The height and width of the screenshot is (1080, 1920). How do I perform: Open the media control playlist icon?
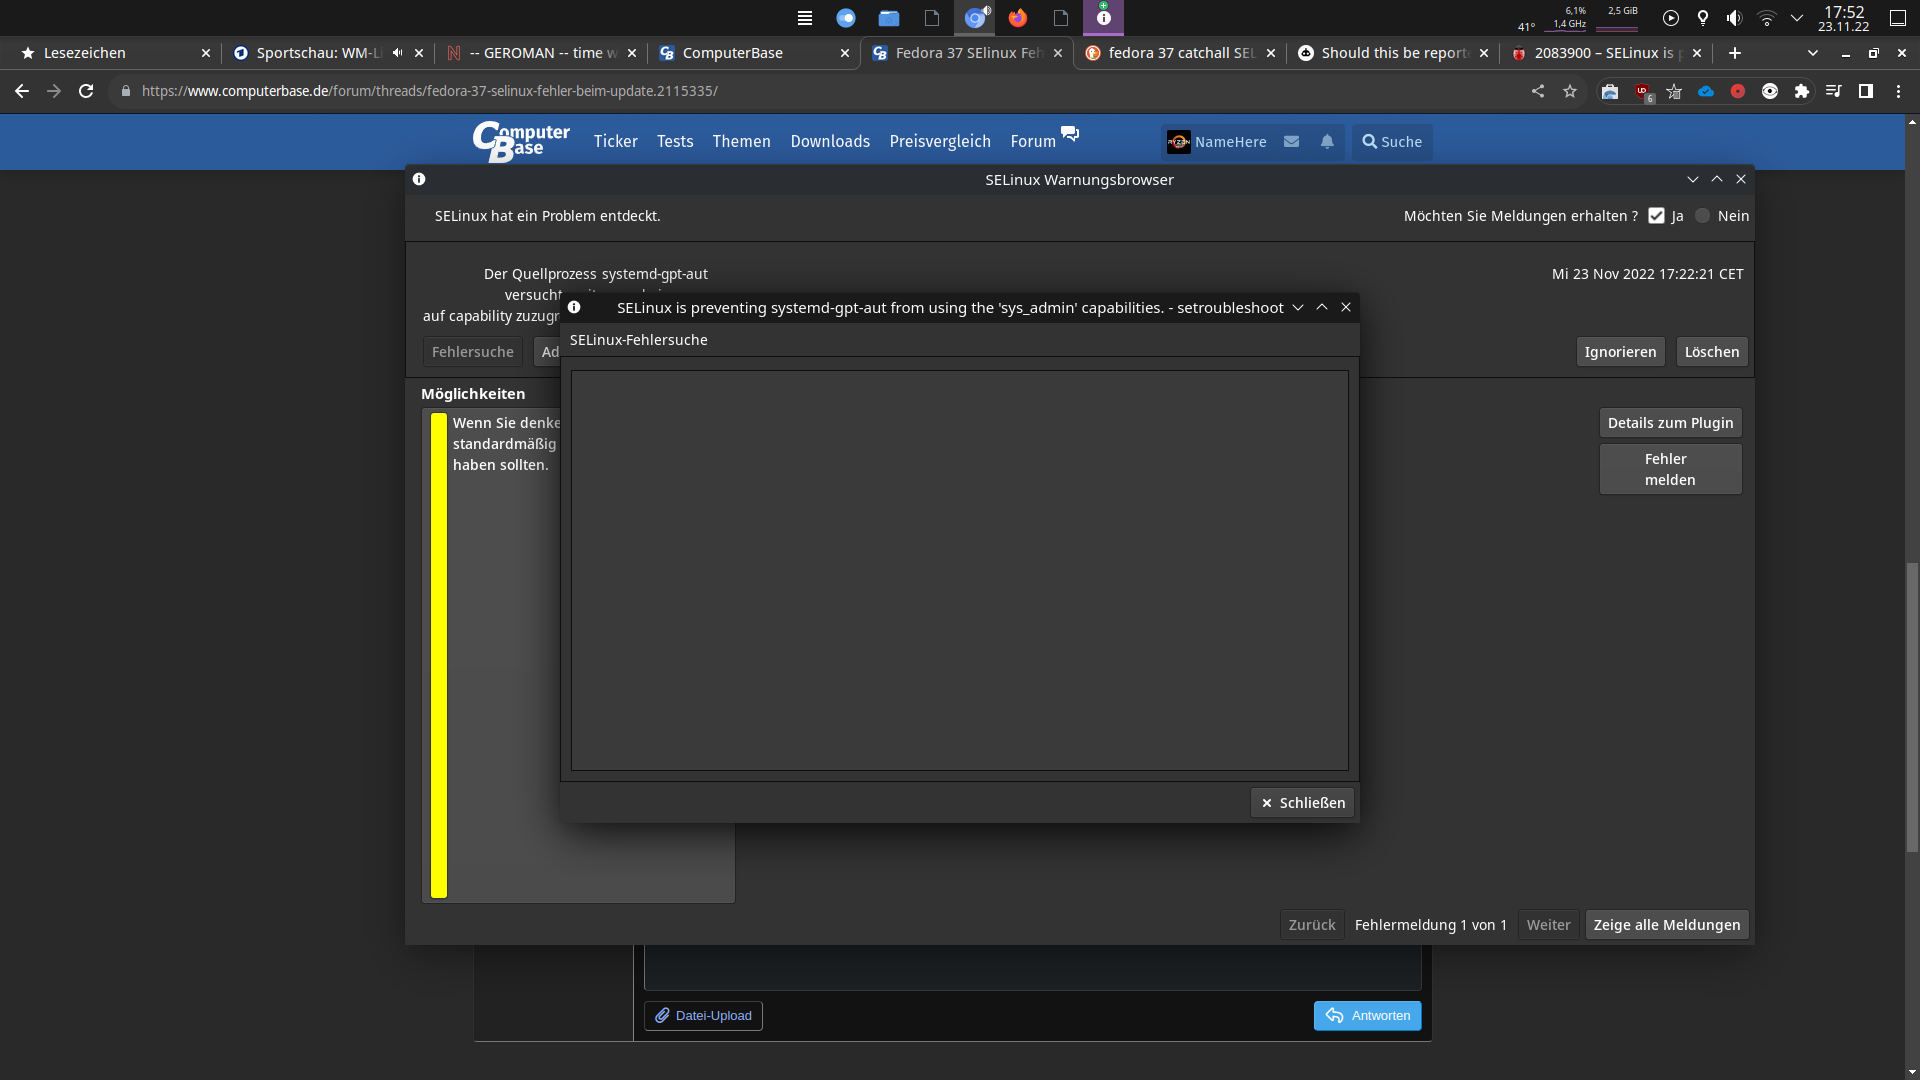tap(1833, 91)
